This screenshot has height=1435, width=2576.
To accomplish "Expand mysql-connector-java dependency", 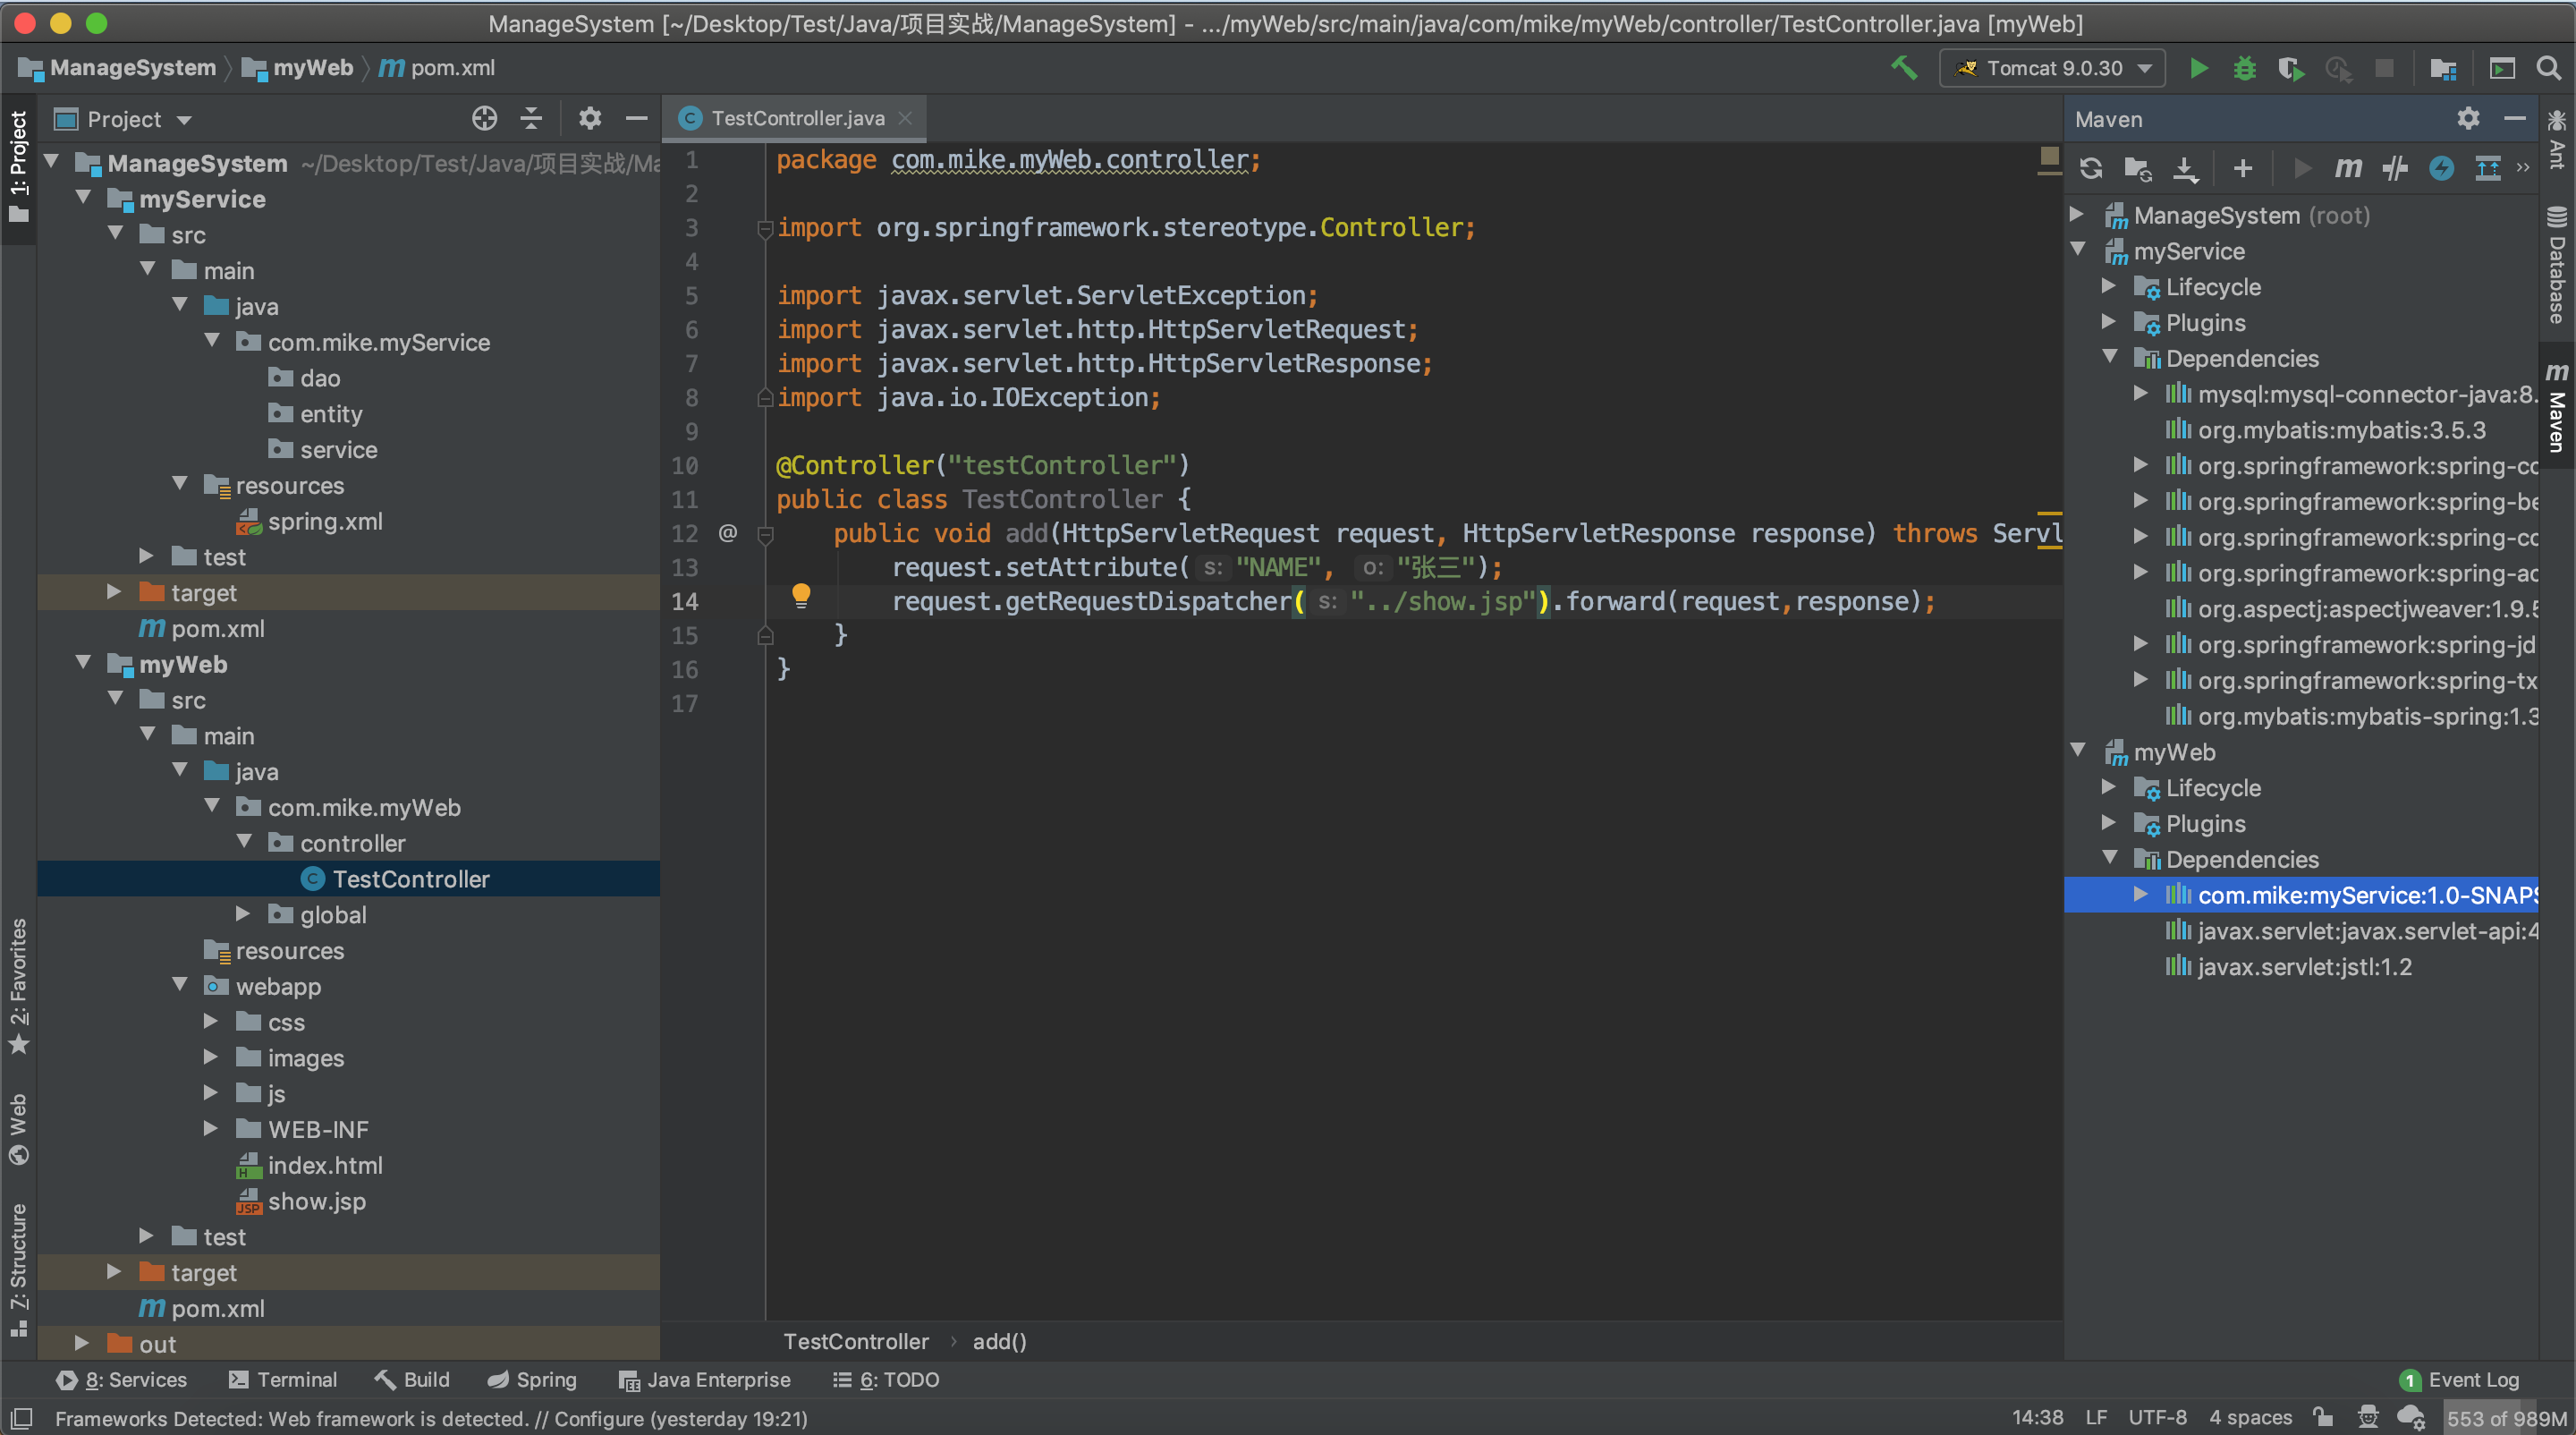I will (2141, 393).
